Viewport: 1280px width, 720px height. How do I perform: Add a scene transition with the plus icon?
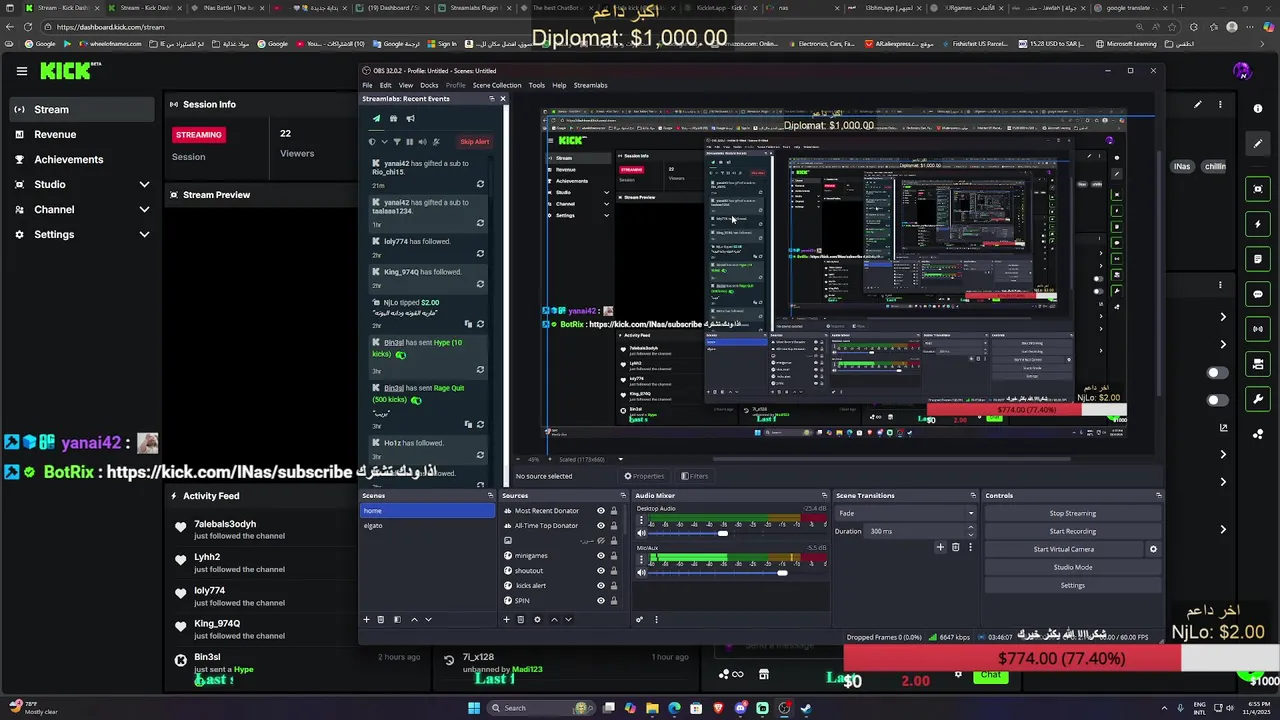(940, 547)
